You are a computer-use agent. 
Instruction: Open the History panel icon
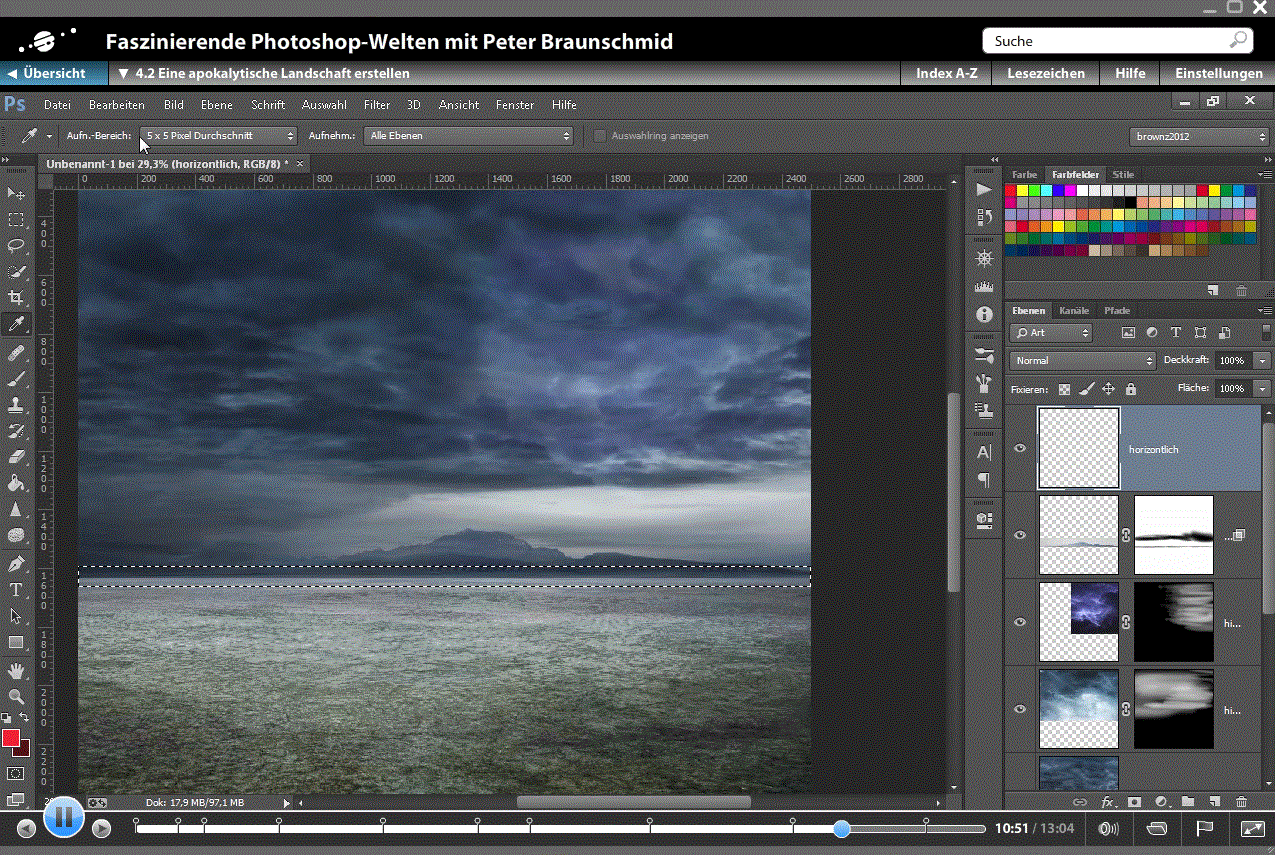[984, 217]
